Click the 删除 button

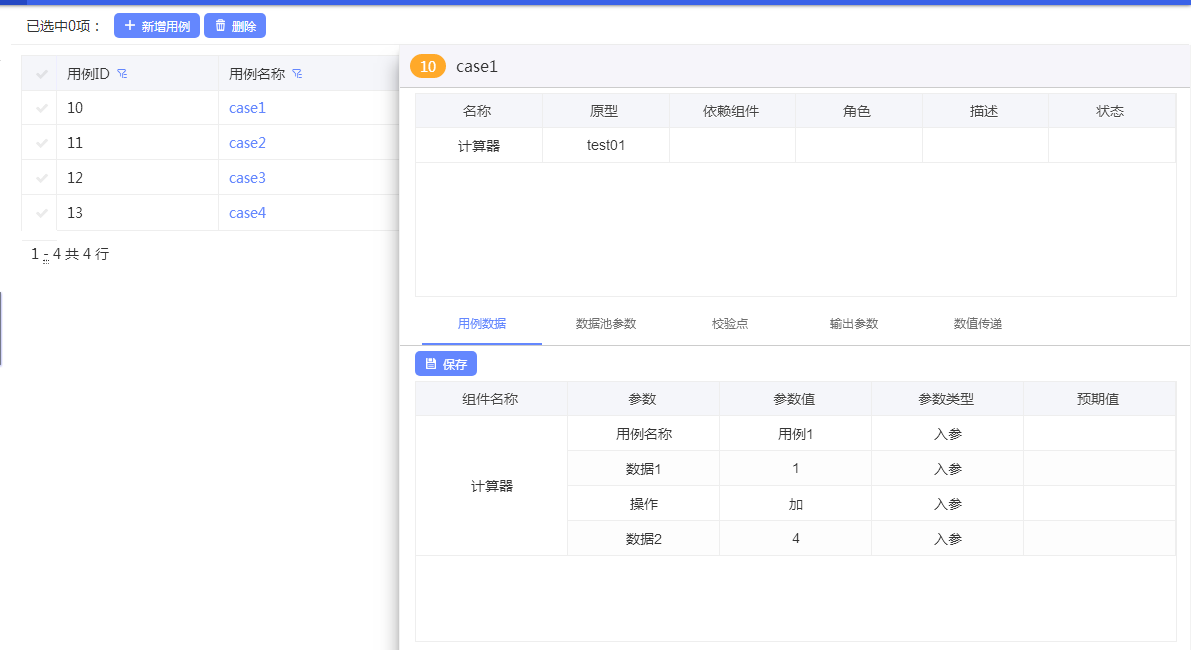point(235,26)
